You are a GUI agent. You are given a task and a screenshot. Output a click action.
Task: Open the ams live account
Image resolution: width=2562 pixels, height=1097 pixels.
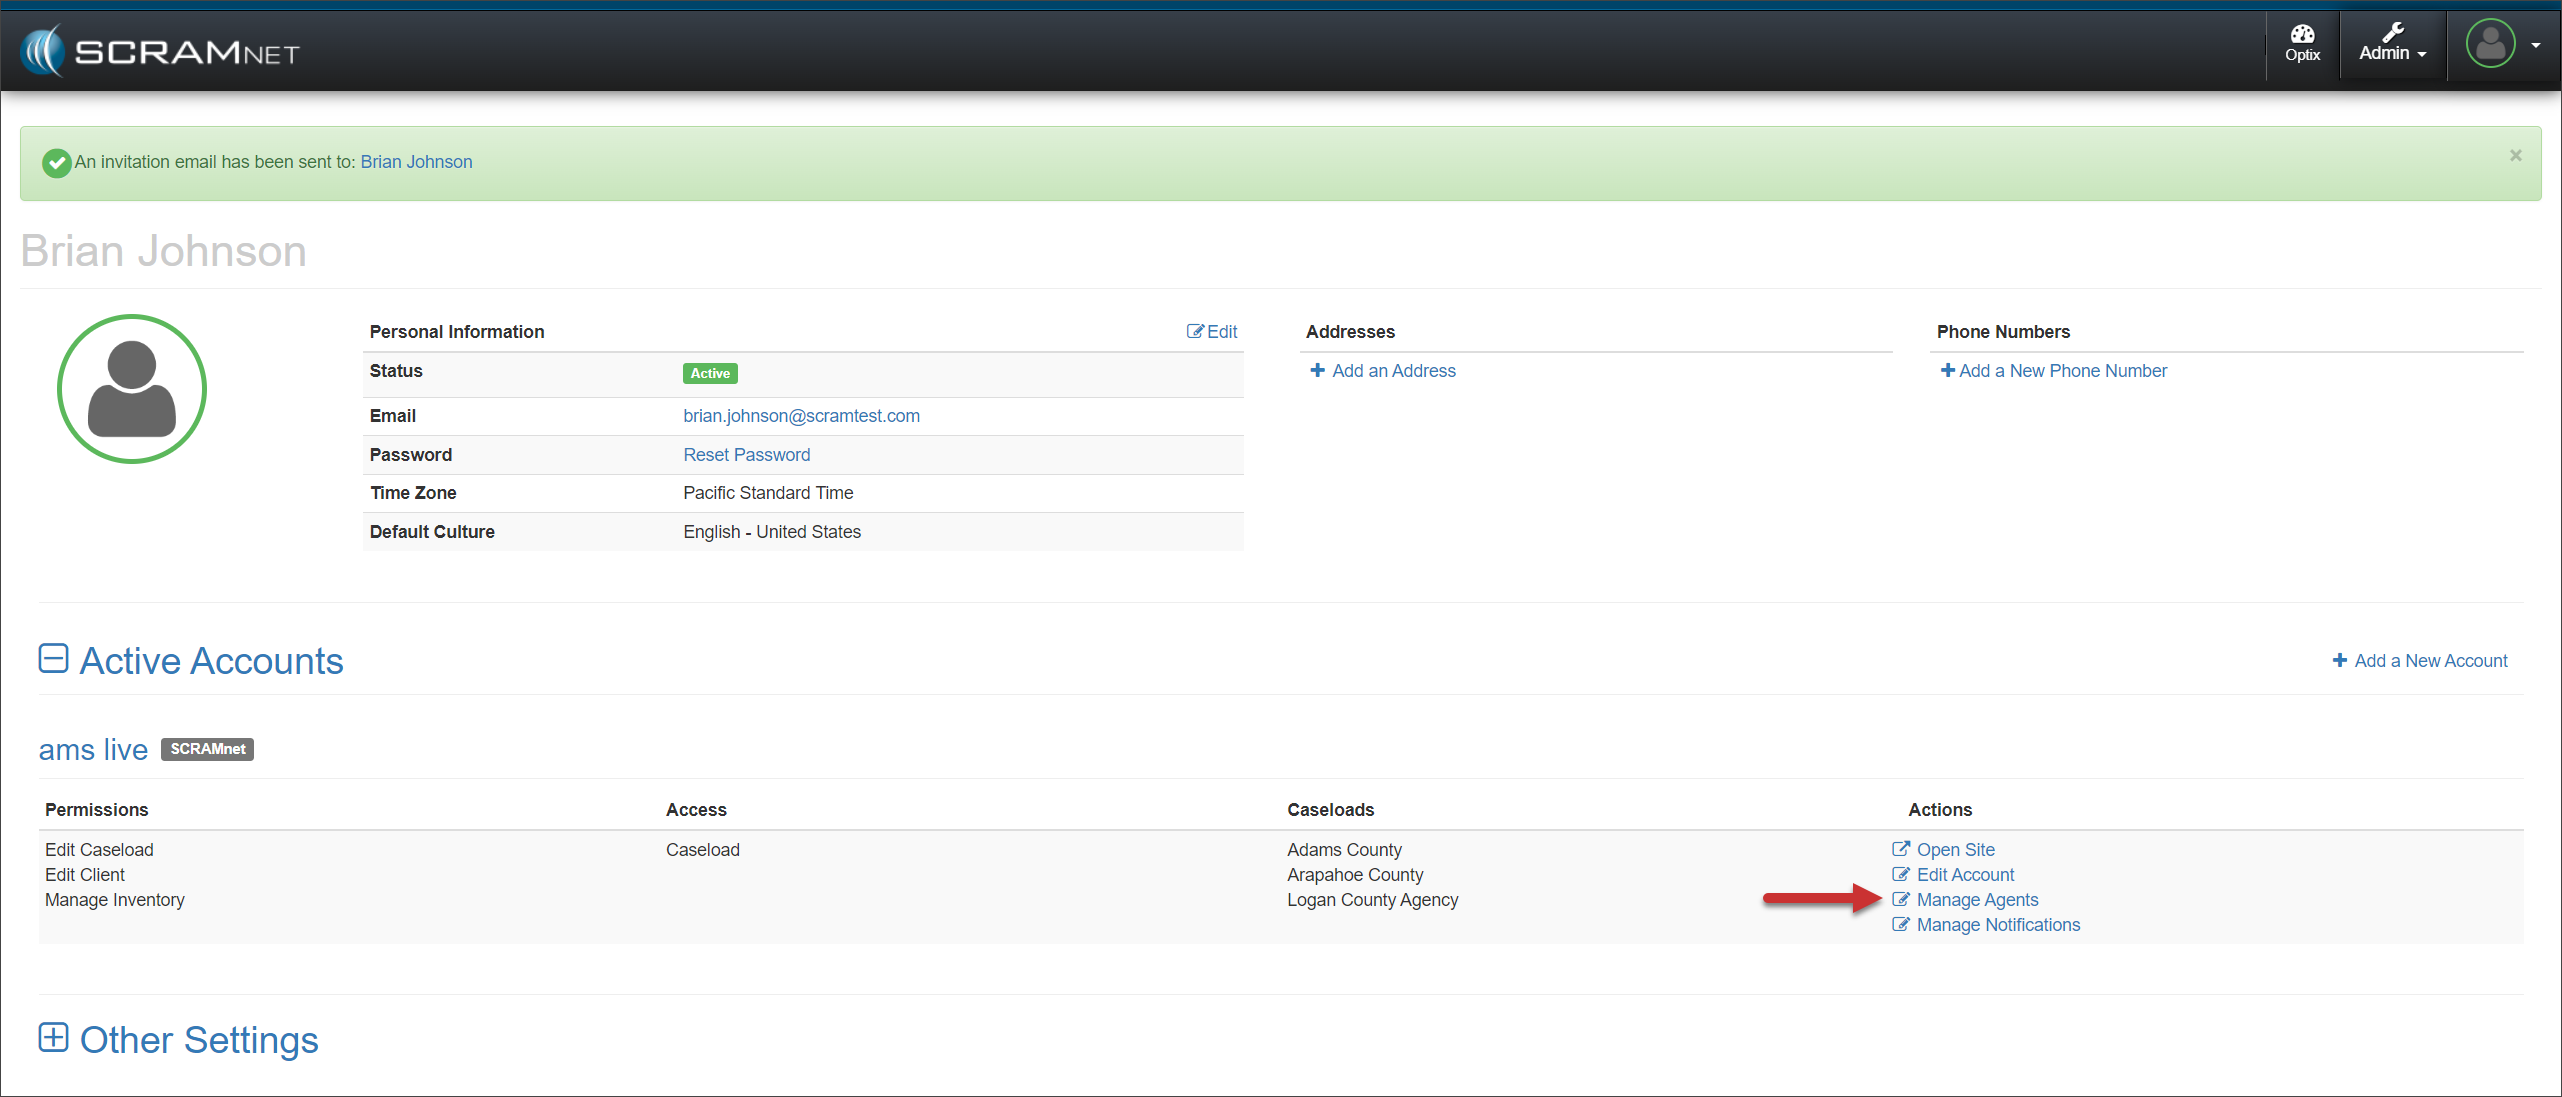pyautogui.click(x=93, y=750)
